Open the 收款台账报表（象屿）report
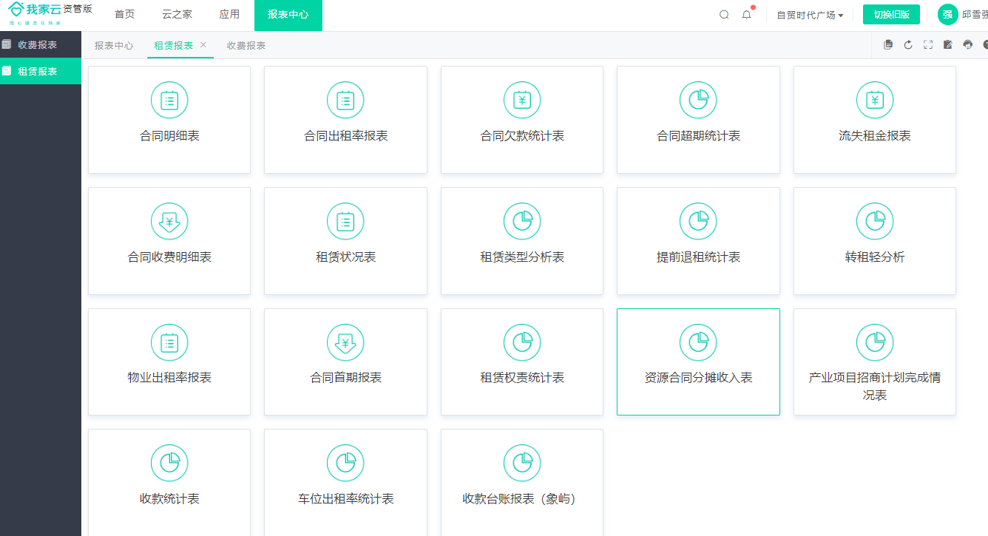This screenshot has height=536, width=988. 522,482
